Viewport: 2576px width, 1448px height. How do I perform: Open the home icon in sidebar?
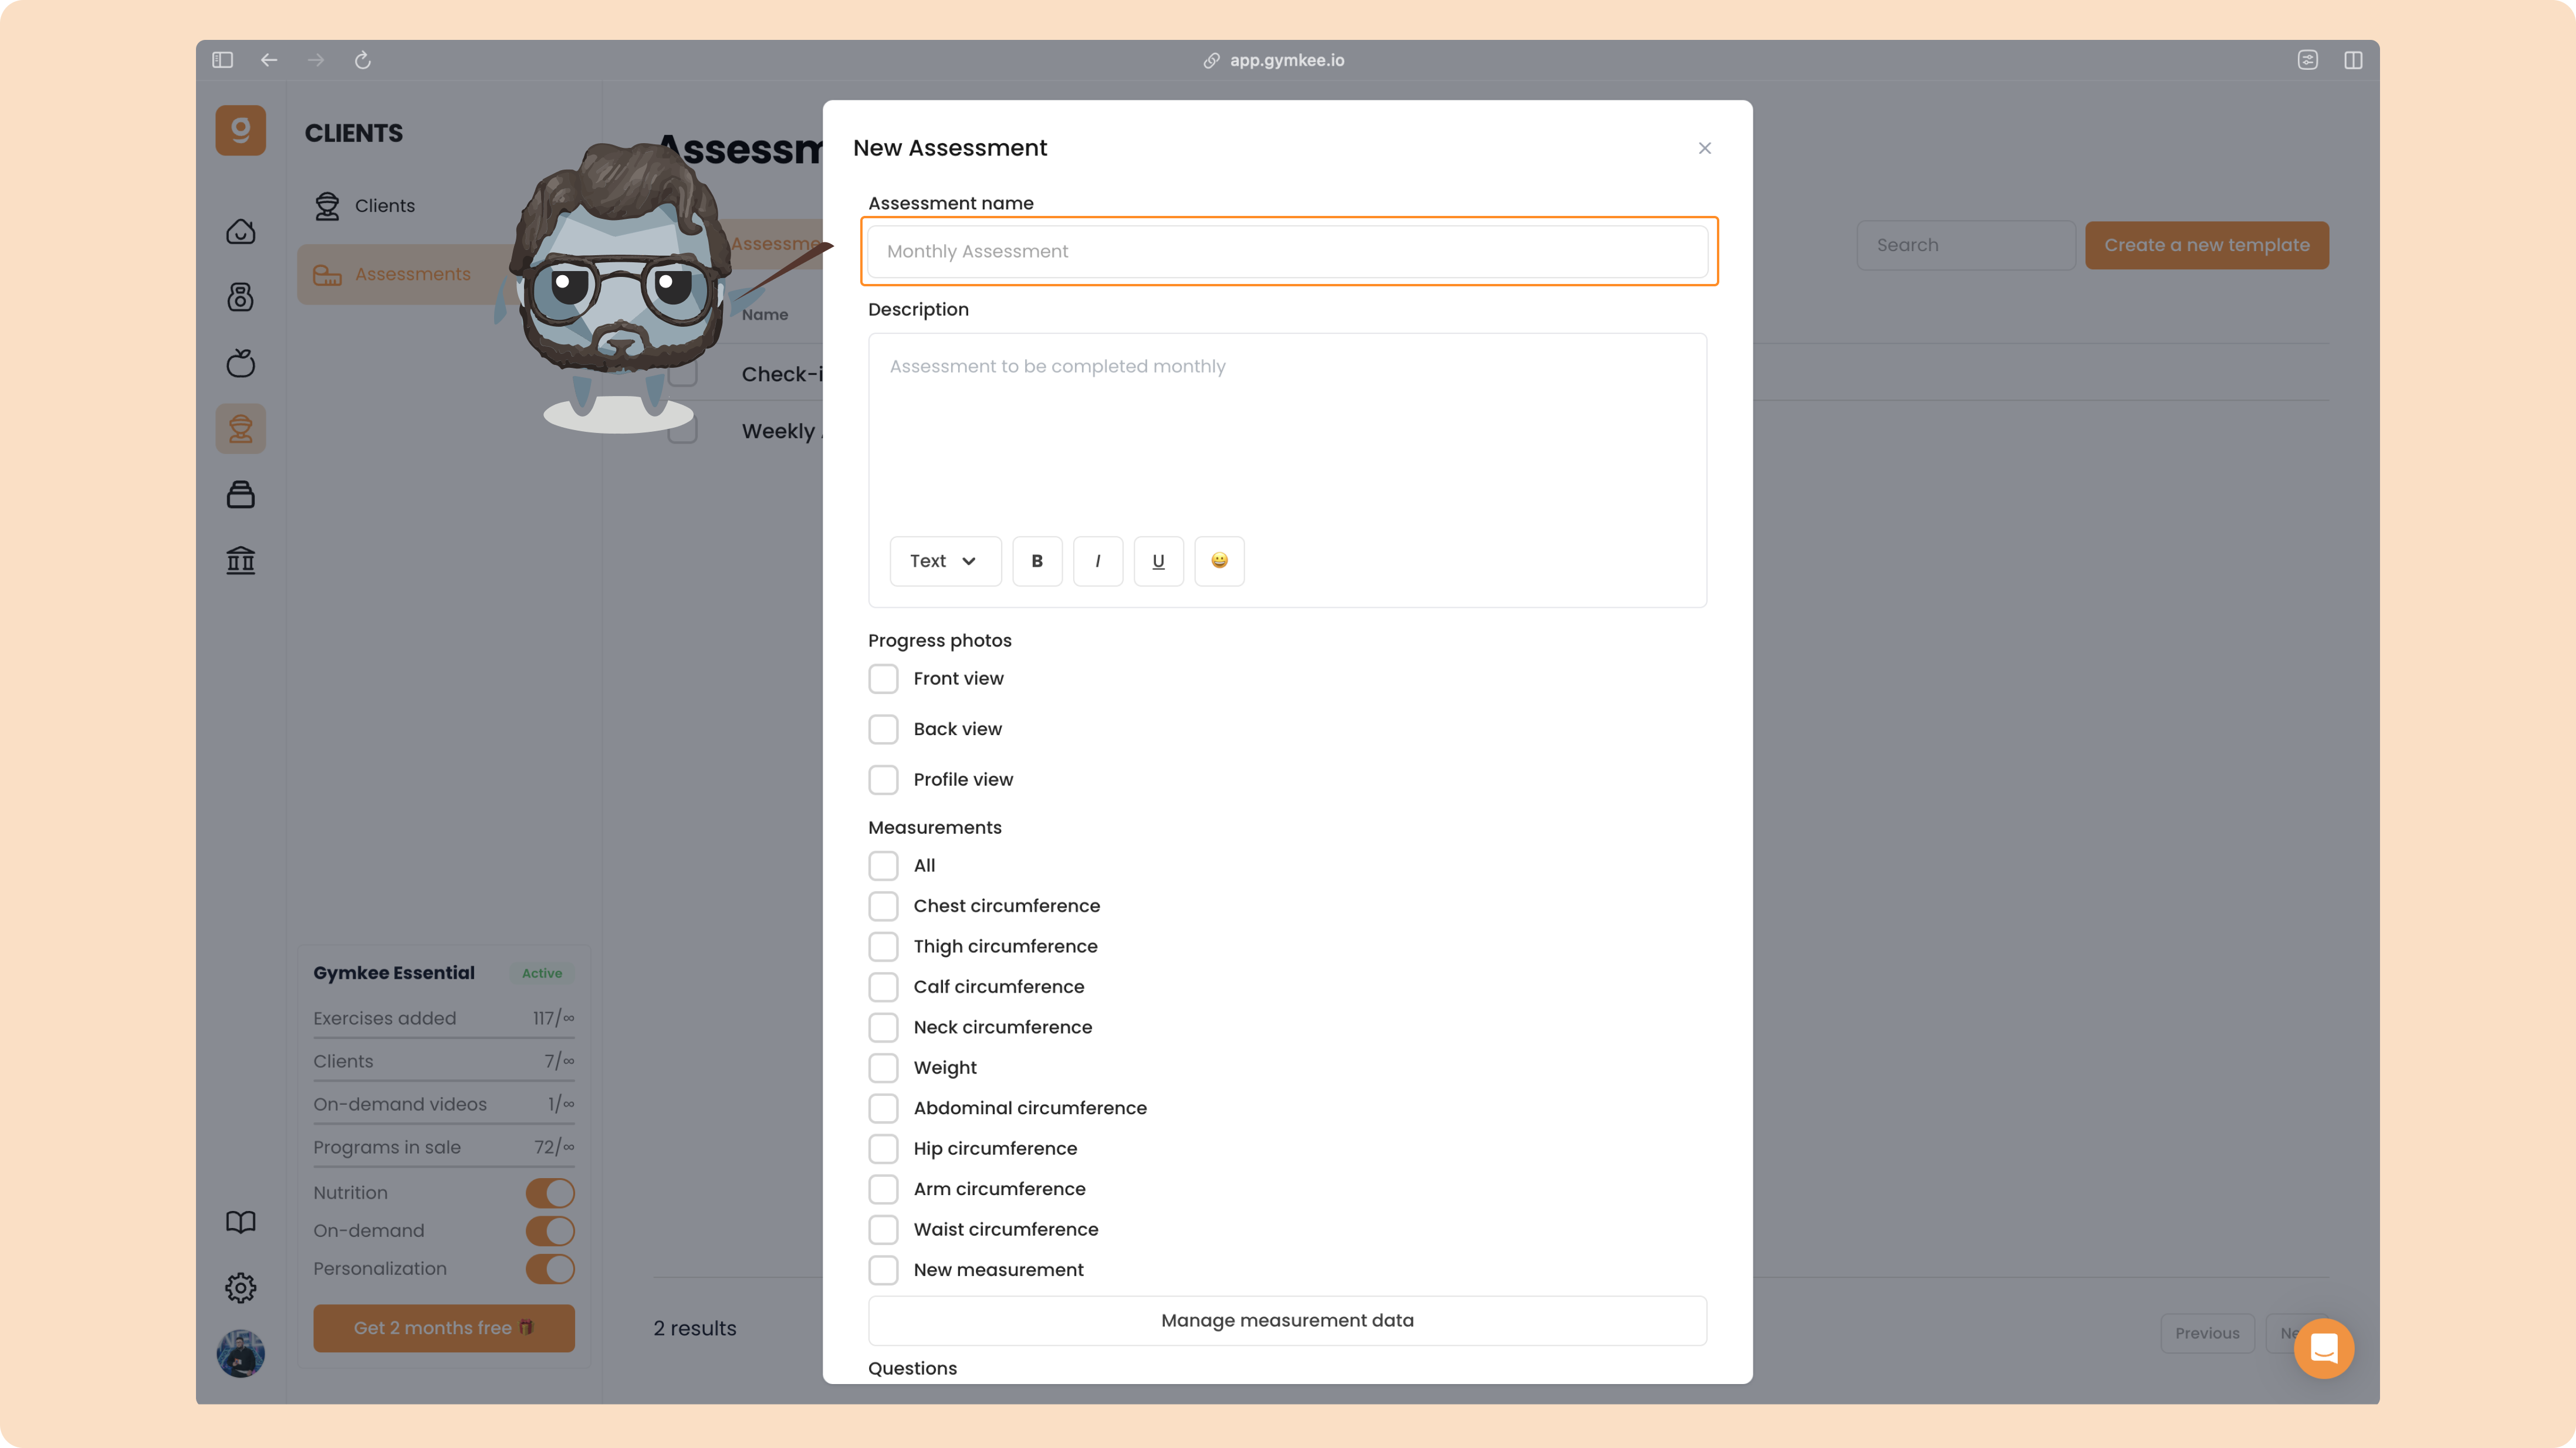coord(240,231)
